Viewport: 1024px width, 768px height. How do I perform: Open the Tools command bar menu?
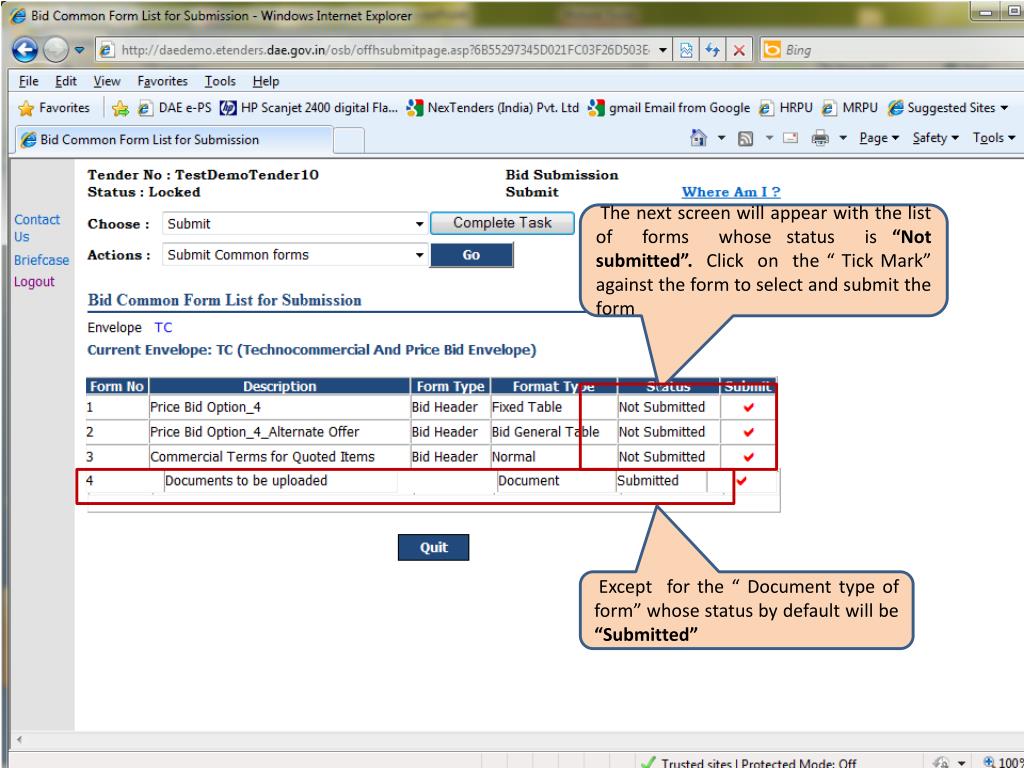[x=994, y=138]
